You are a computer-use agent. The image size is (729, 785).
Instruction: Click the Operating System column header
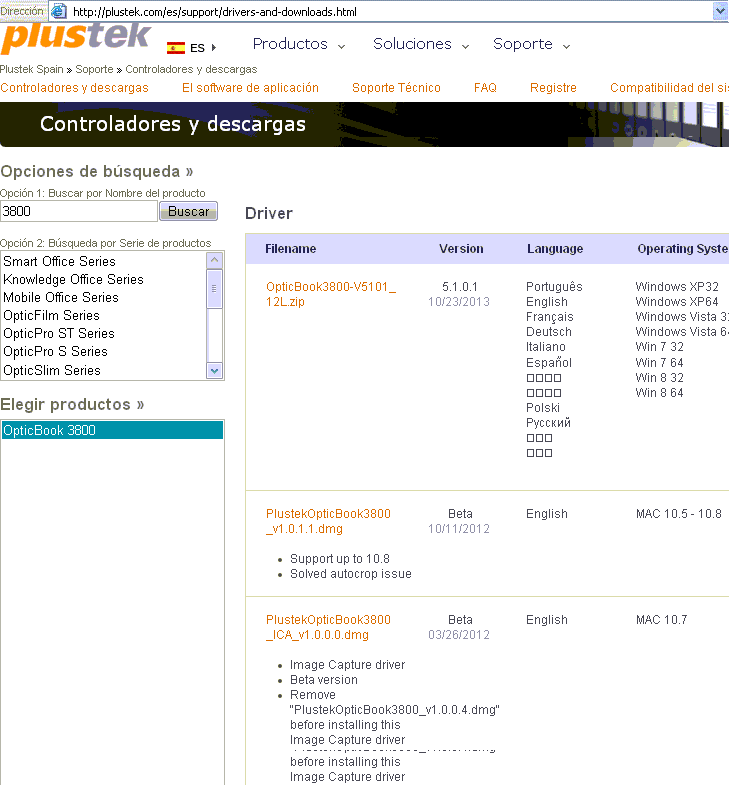683,249
